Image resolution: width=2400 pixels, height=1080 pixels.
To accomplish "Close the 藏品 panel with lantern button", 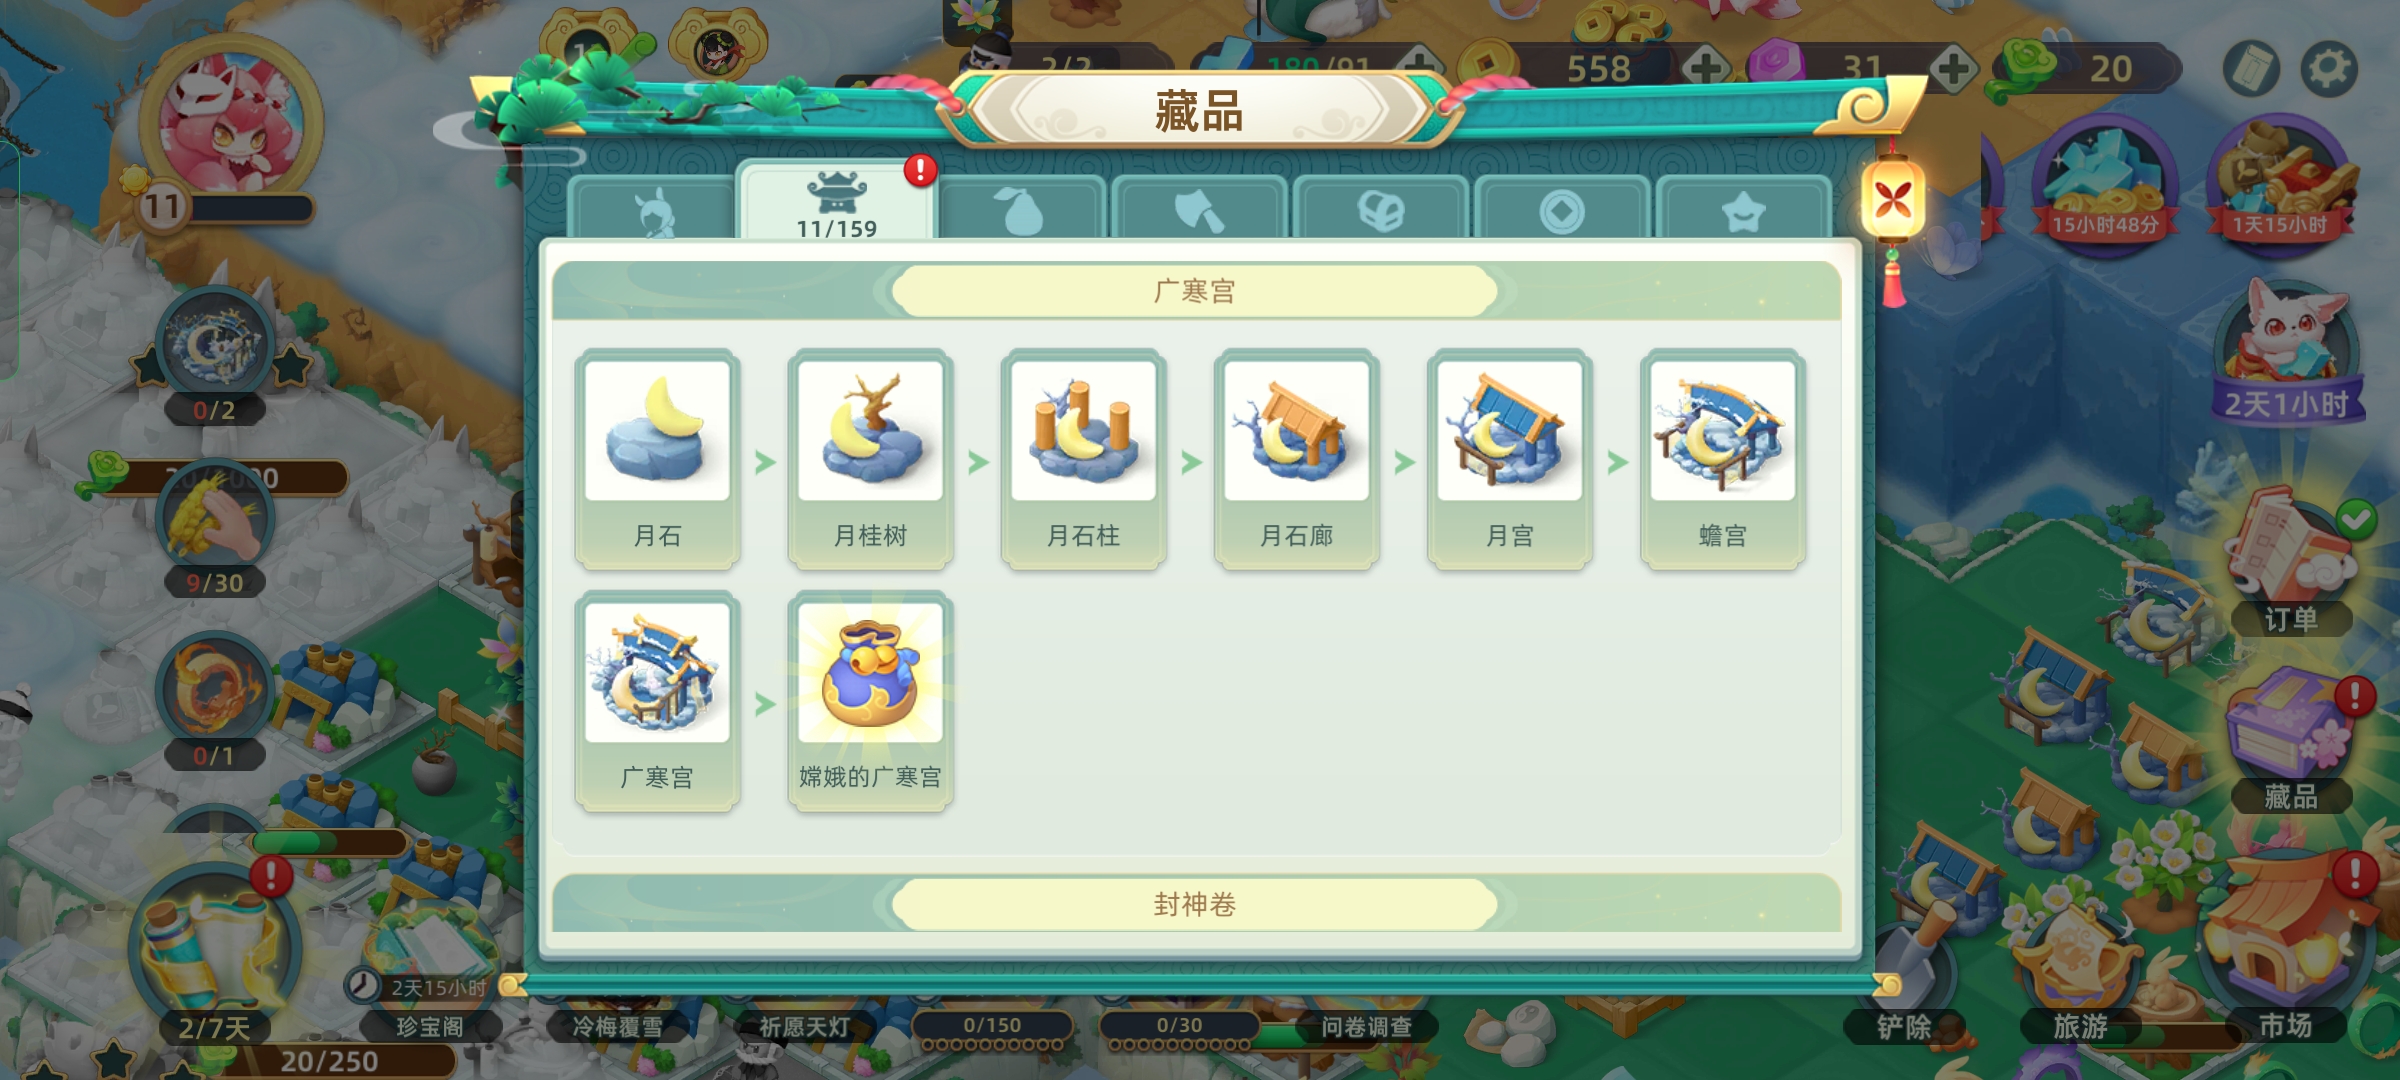I will pos(1892,200).
